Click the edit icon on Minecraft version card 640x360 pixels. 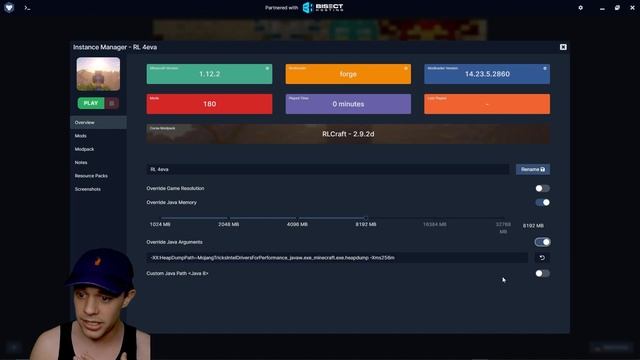point(267,68)
